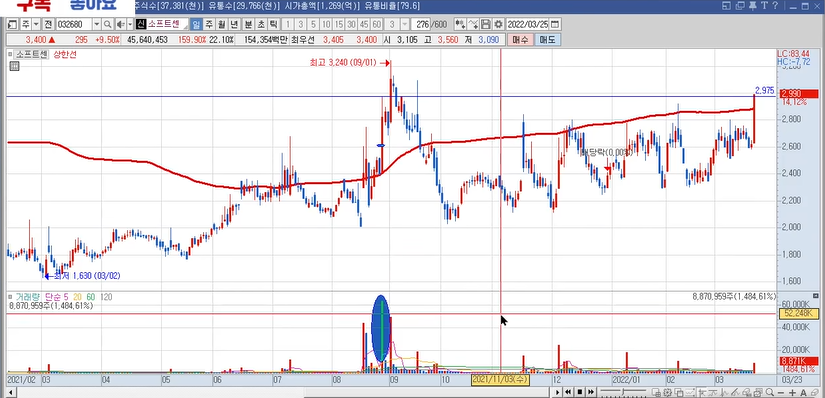This screenshot has height=398, width=825.
Task: Click the fast-forward button in bottom toolbar
Action: point(591,392)
